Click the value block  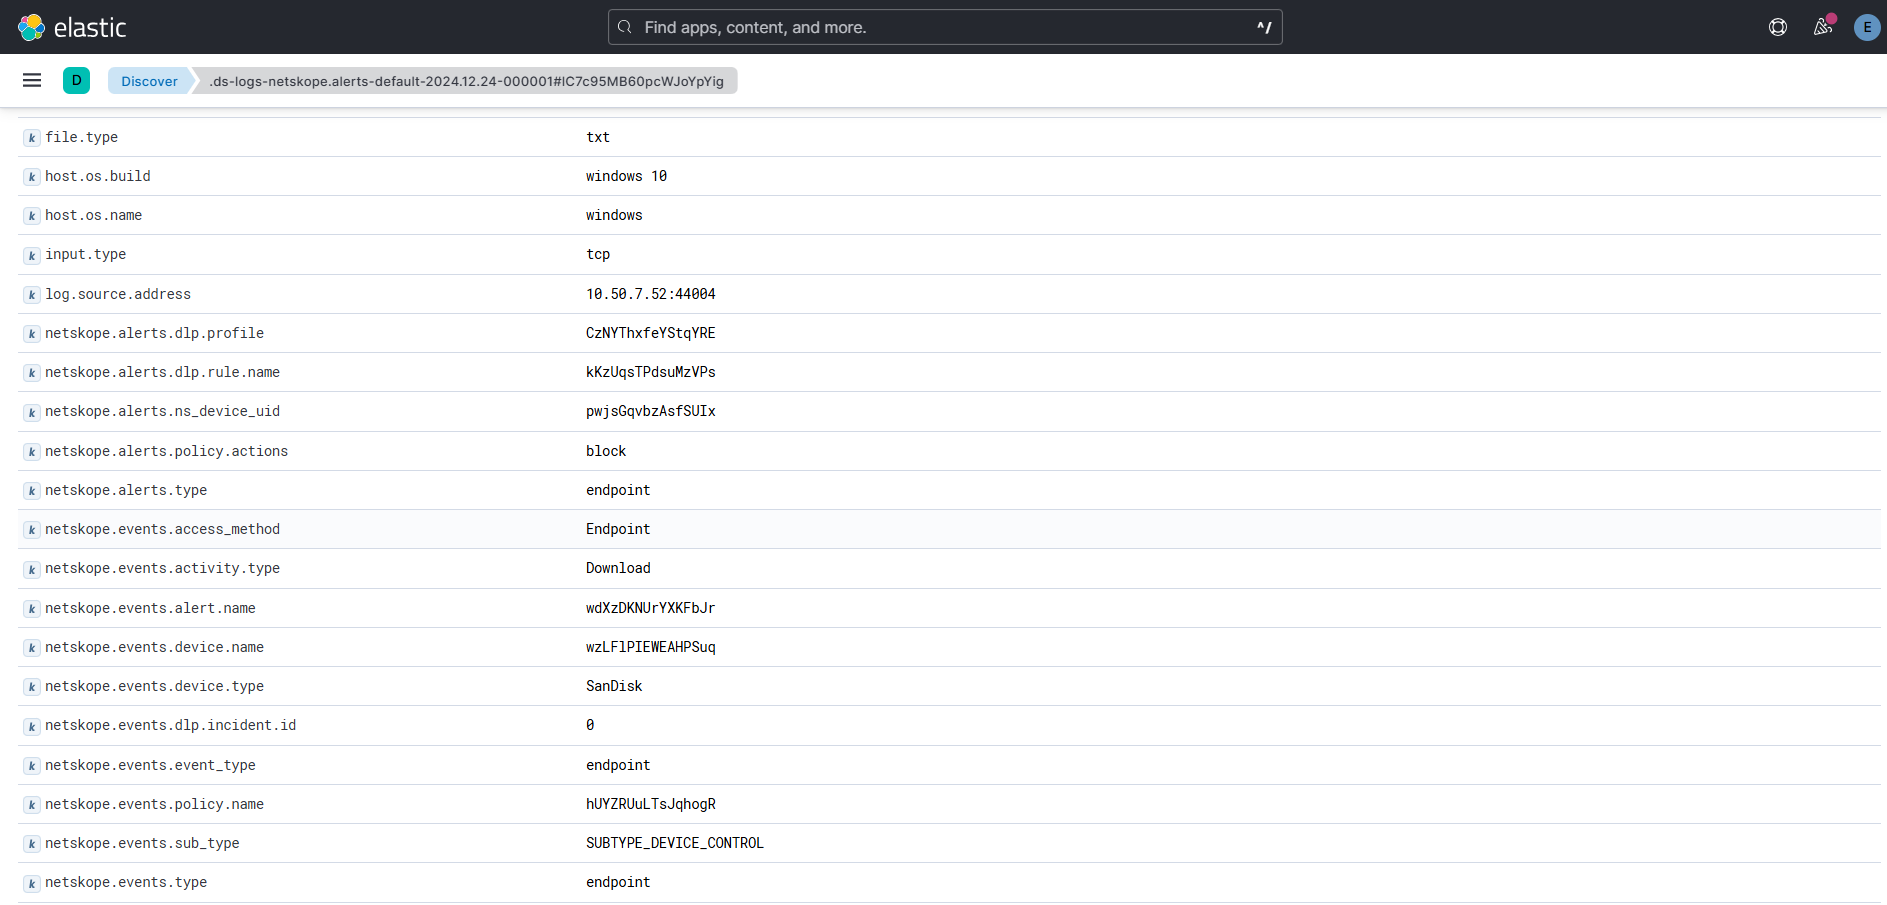pyautogui.click(x=606, y=451)
